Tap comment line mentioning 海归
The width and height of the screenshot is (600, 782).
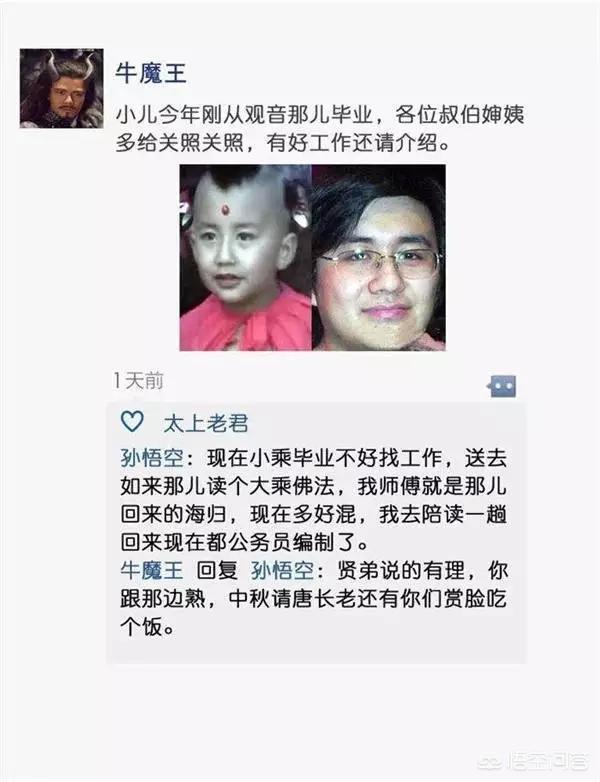(x=314, y=514)
